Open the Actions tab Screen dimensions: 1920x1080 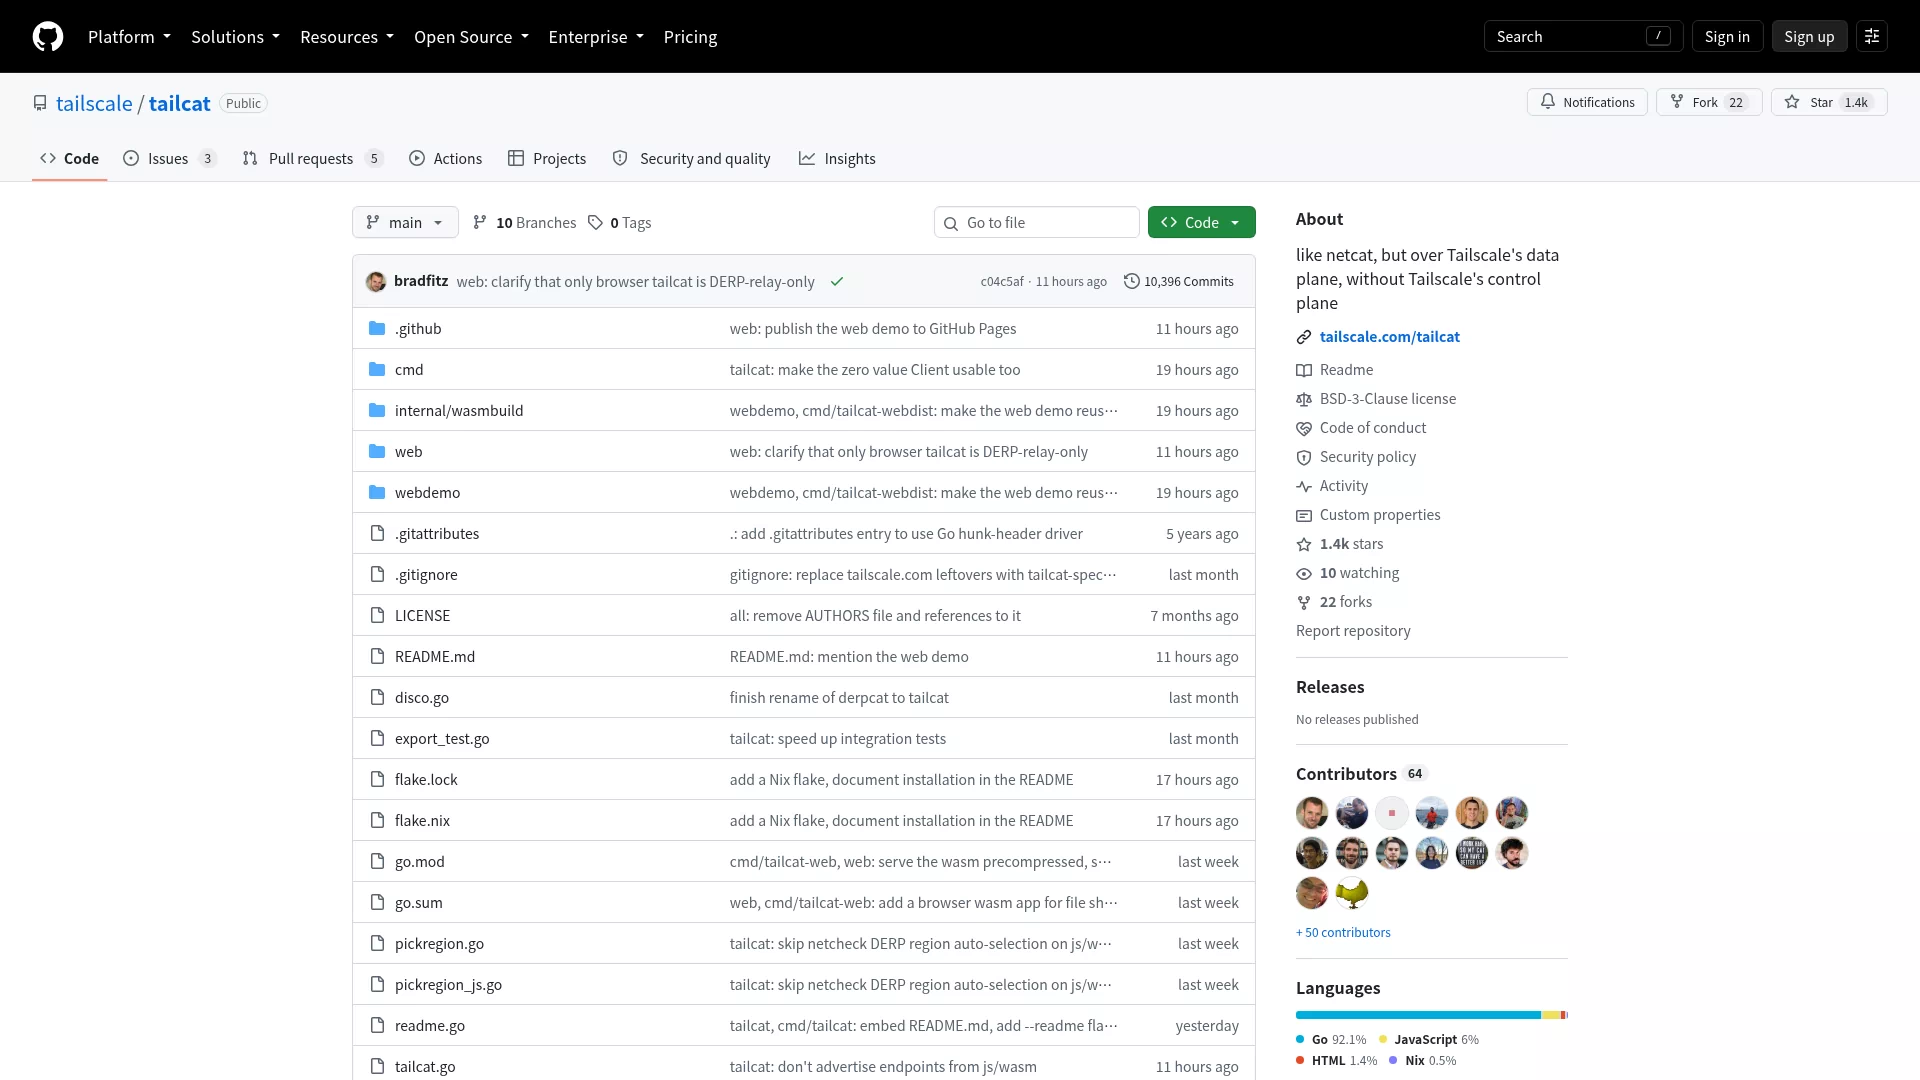pyautogui.click(x=445, y=159)
